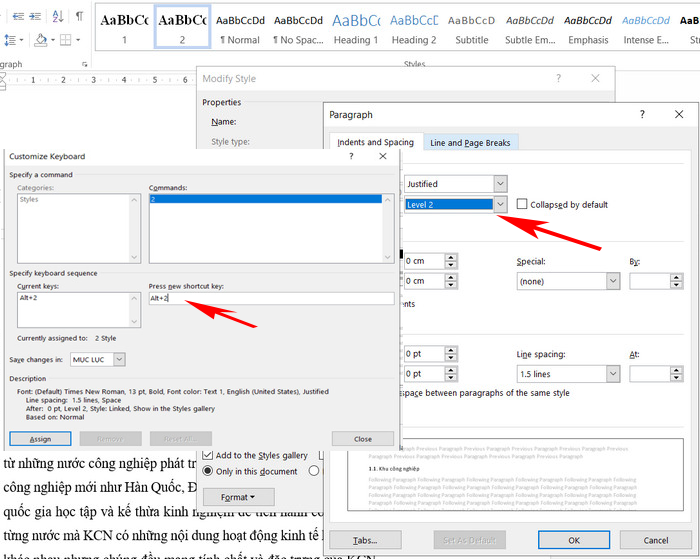Click the Sort (A-Z) icon in ribbon
Screen dimensions: 700x559
click(x=57, y=16)
